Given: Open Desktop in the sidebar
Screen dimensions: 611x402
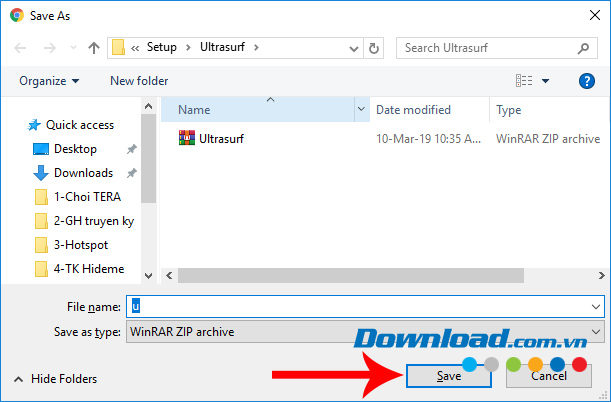Looking at the screenshot, I should (75, 149).
